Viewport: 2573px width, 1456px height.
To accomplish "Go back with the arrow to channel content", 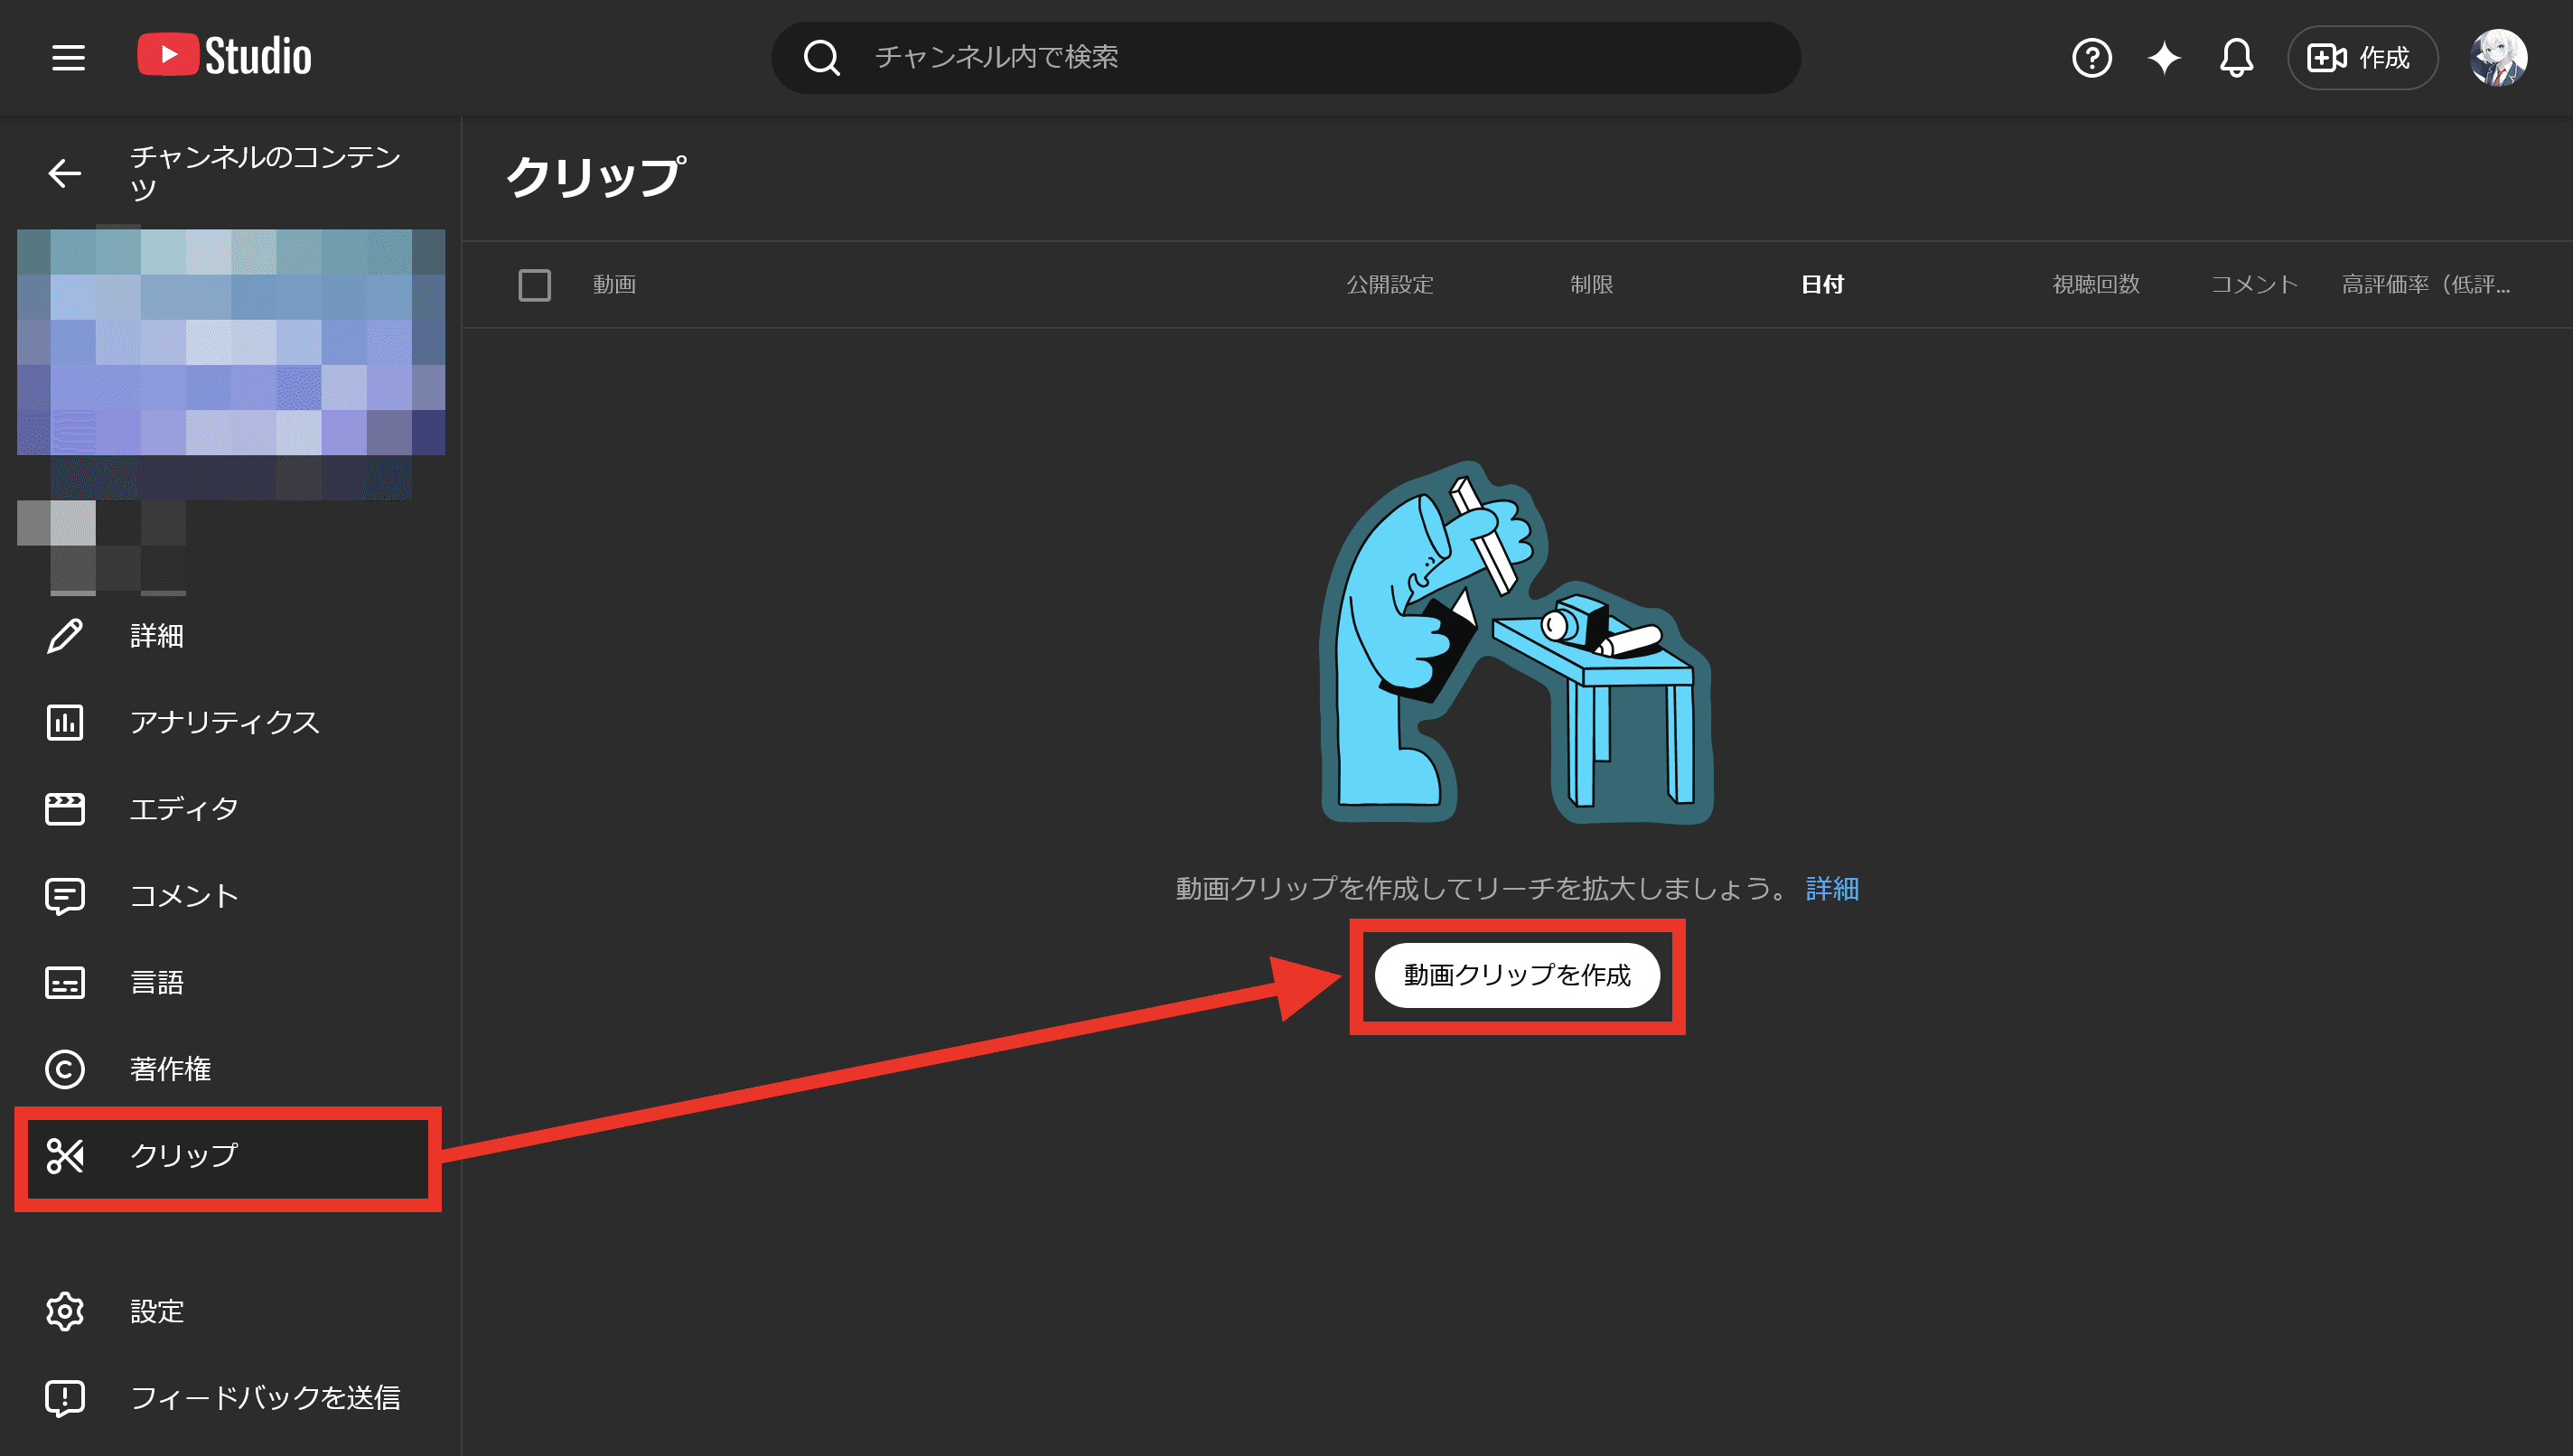I will coord(65,173).
